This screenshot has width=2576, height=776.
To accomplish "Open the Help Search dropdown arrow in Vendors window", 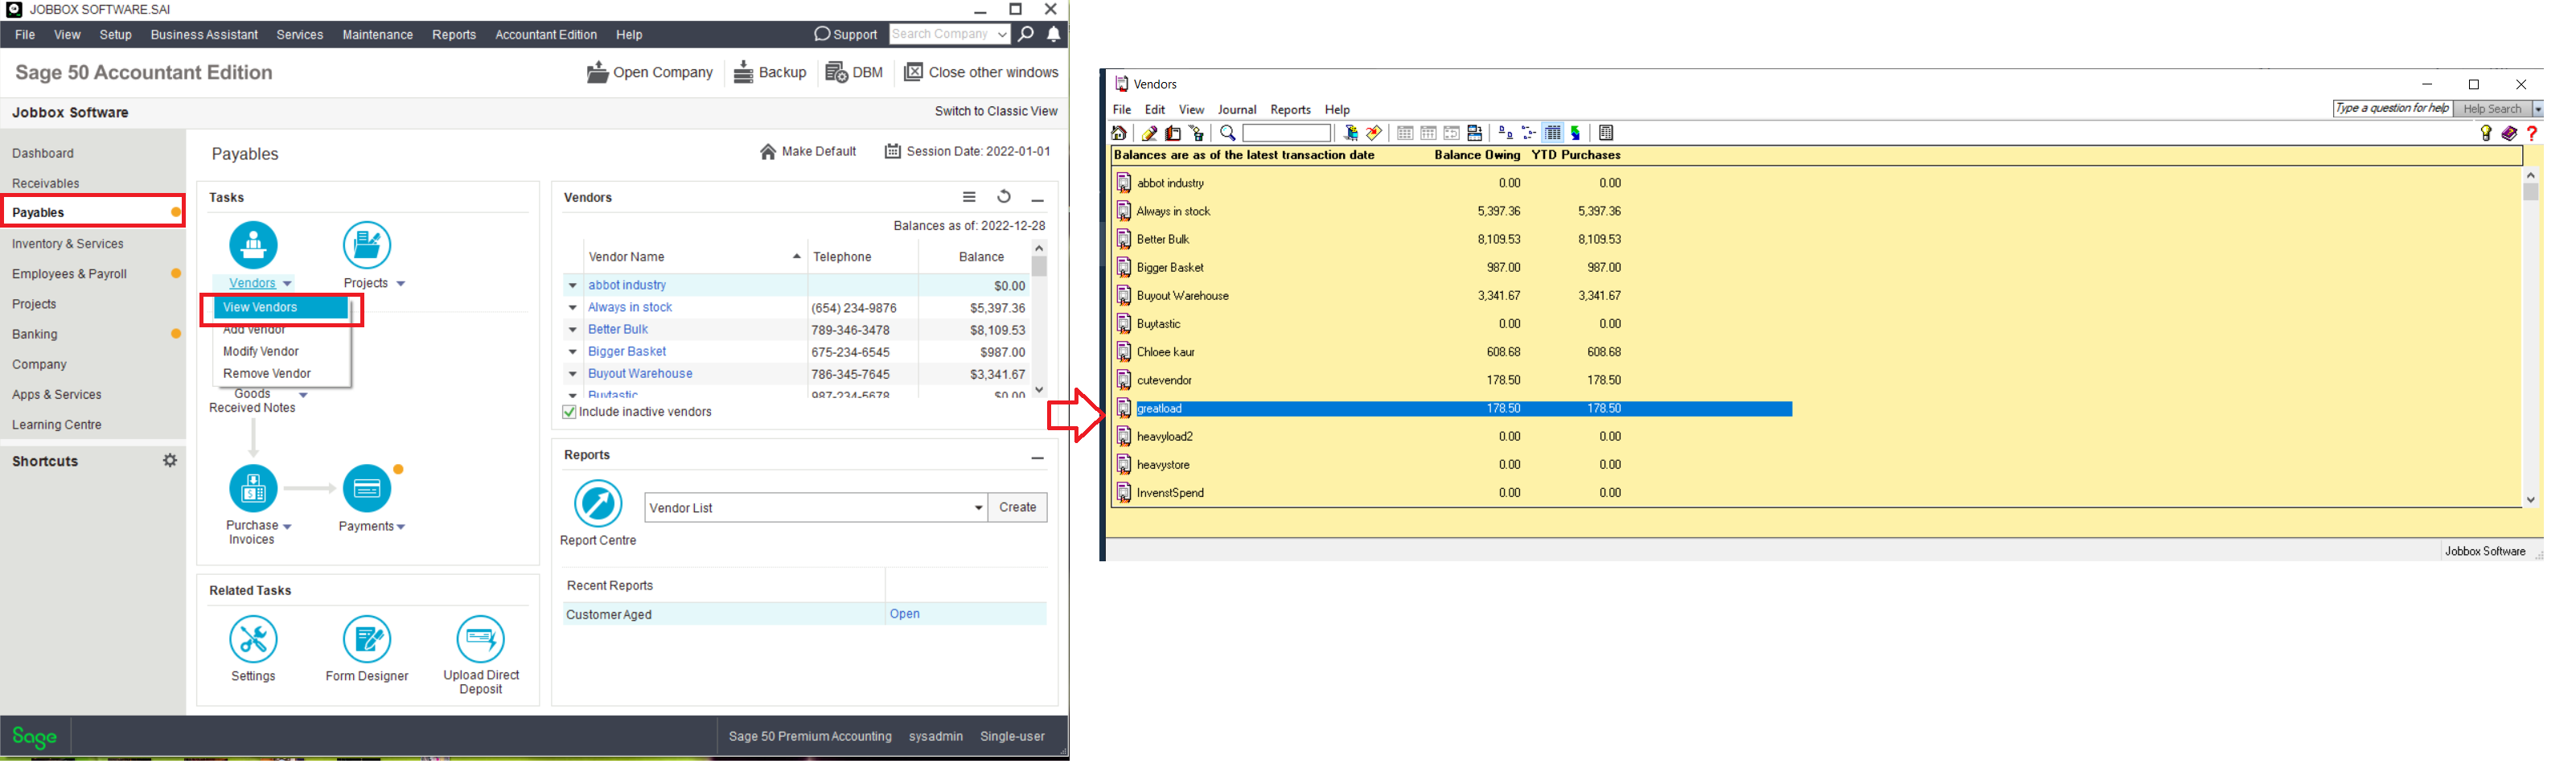I will point(2537,110).
